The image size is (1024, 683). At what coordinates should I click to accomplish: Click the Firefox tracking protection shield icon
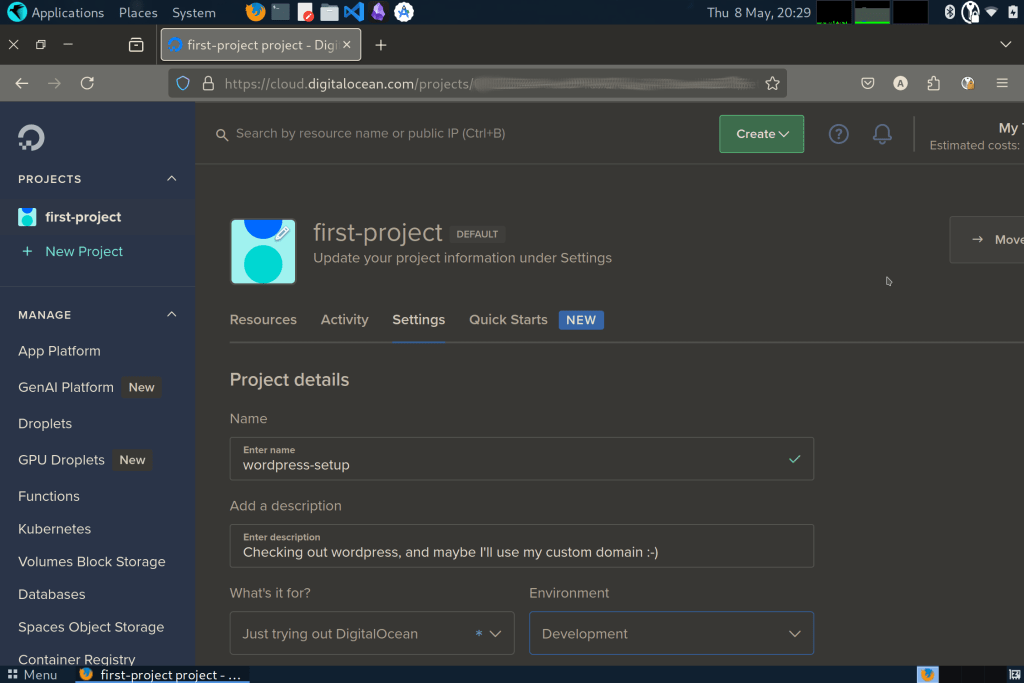click(183, 83)
